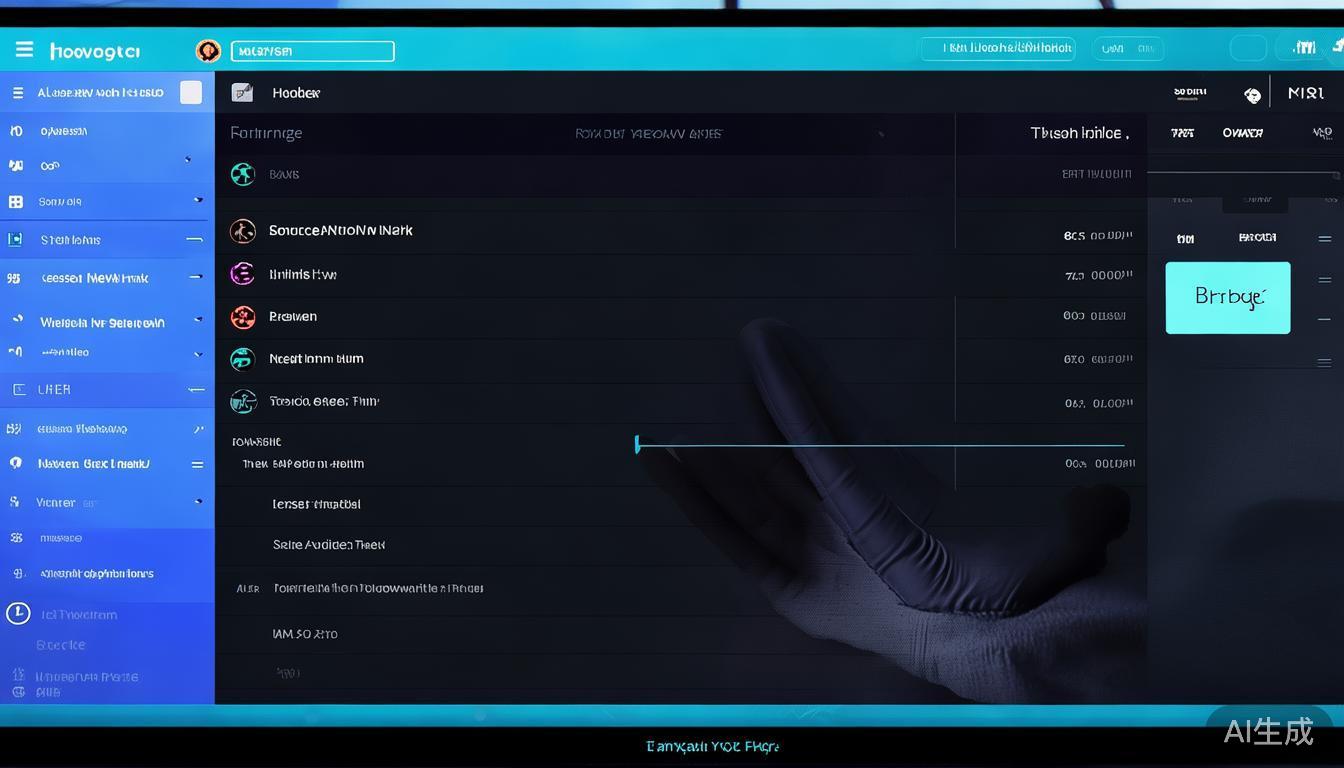The width and height of the screenshot is (1344, 768).
Task: Open the clock icon in the left sidebar
Action: (x=18, y=613)
